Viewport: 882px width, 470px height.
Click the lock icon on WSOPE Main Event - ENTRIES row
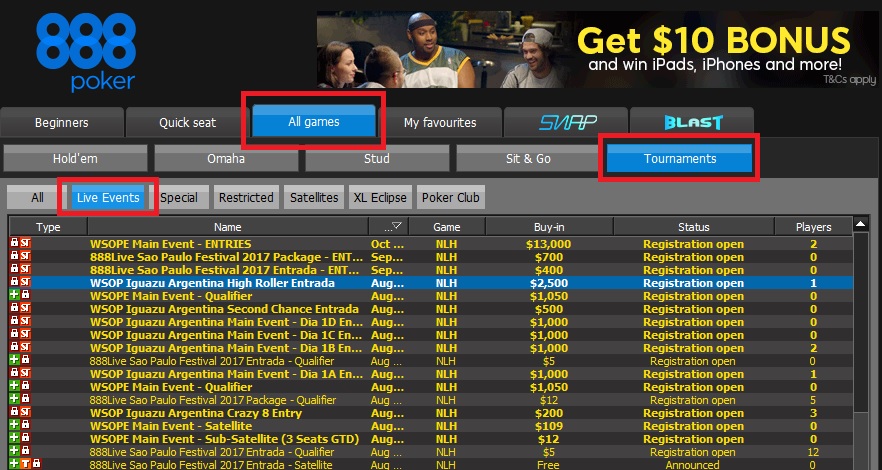coord(15,244)
